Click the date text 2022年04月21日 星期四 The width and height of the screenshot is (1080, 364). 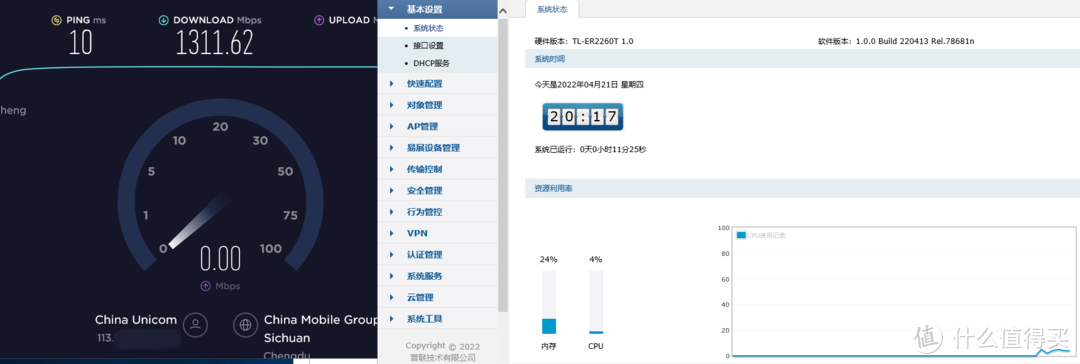click(x=589, y=85)
